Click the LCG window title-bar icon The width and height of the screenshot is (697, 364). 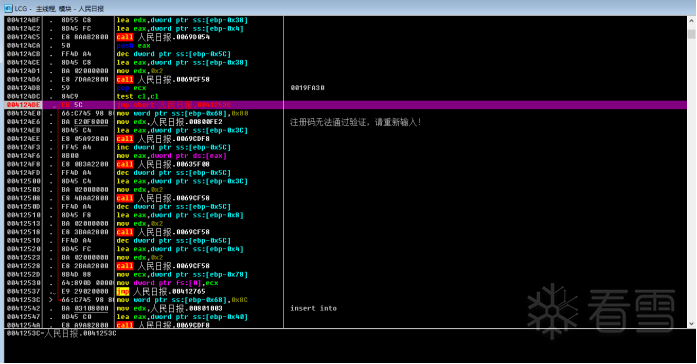[x=8, y=8]
